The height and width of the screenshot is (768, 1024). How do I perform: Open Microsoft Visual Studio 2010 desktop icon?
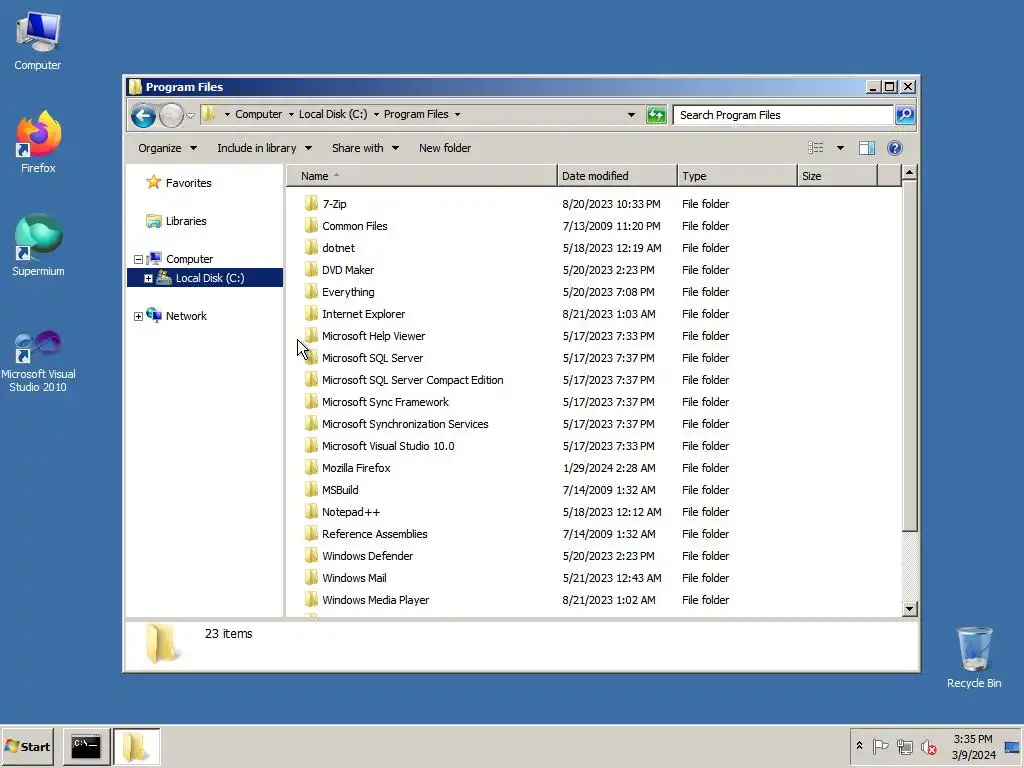38,361
